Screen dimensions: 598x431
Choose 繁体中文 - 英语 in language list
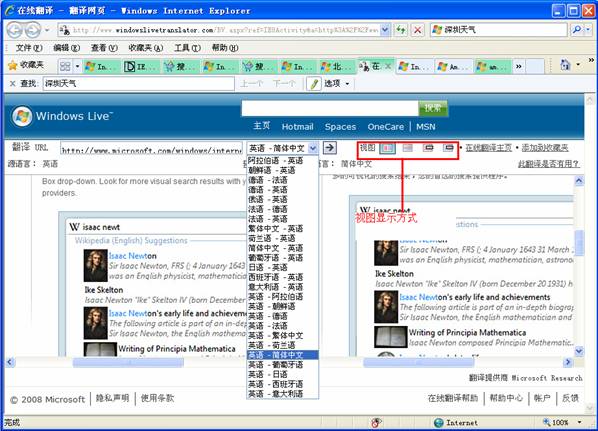point(282,228)
